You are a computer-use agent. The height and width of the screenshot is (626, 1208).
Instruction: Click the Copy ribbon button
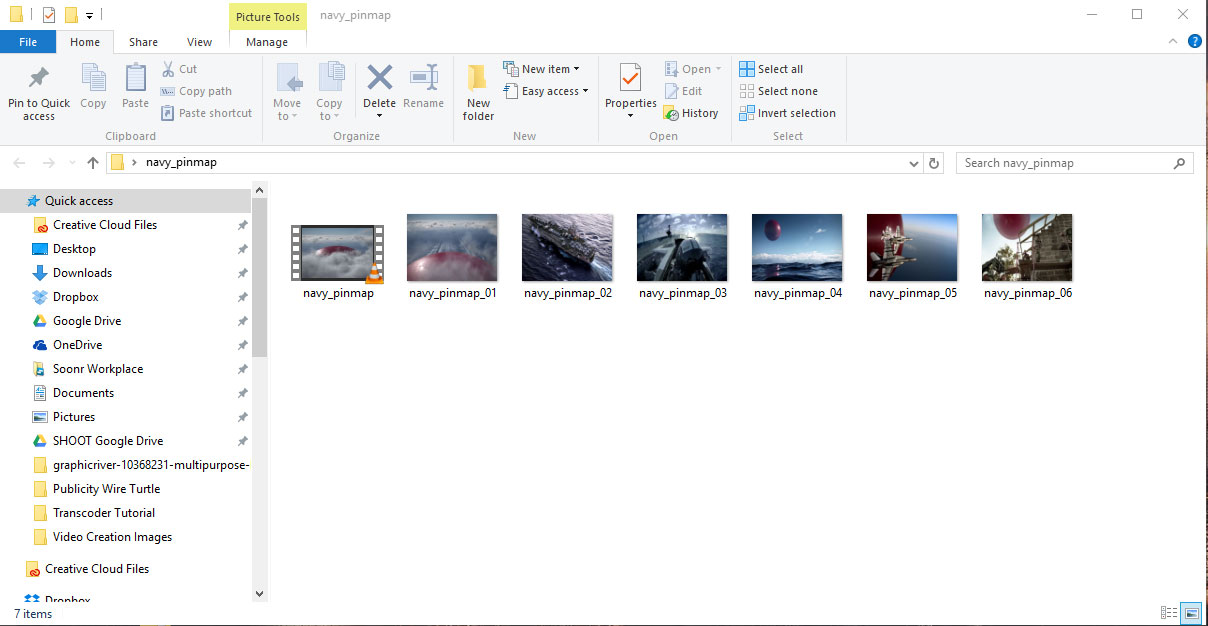pyautogui.click(x=93, y=86)
